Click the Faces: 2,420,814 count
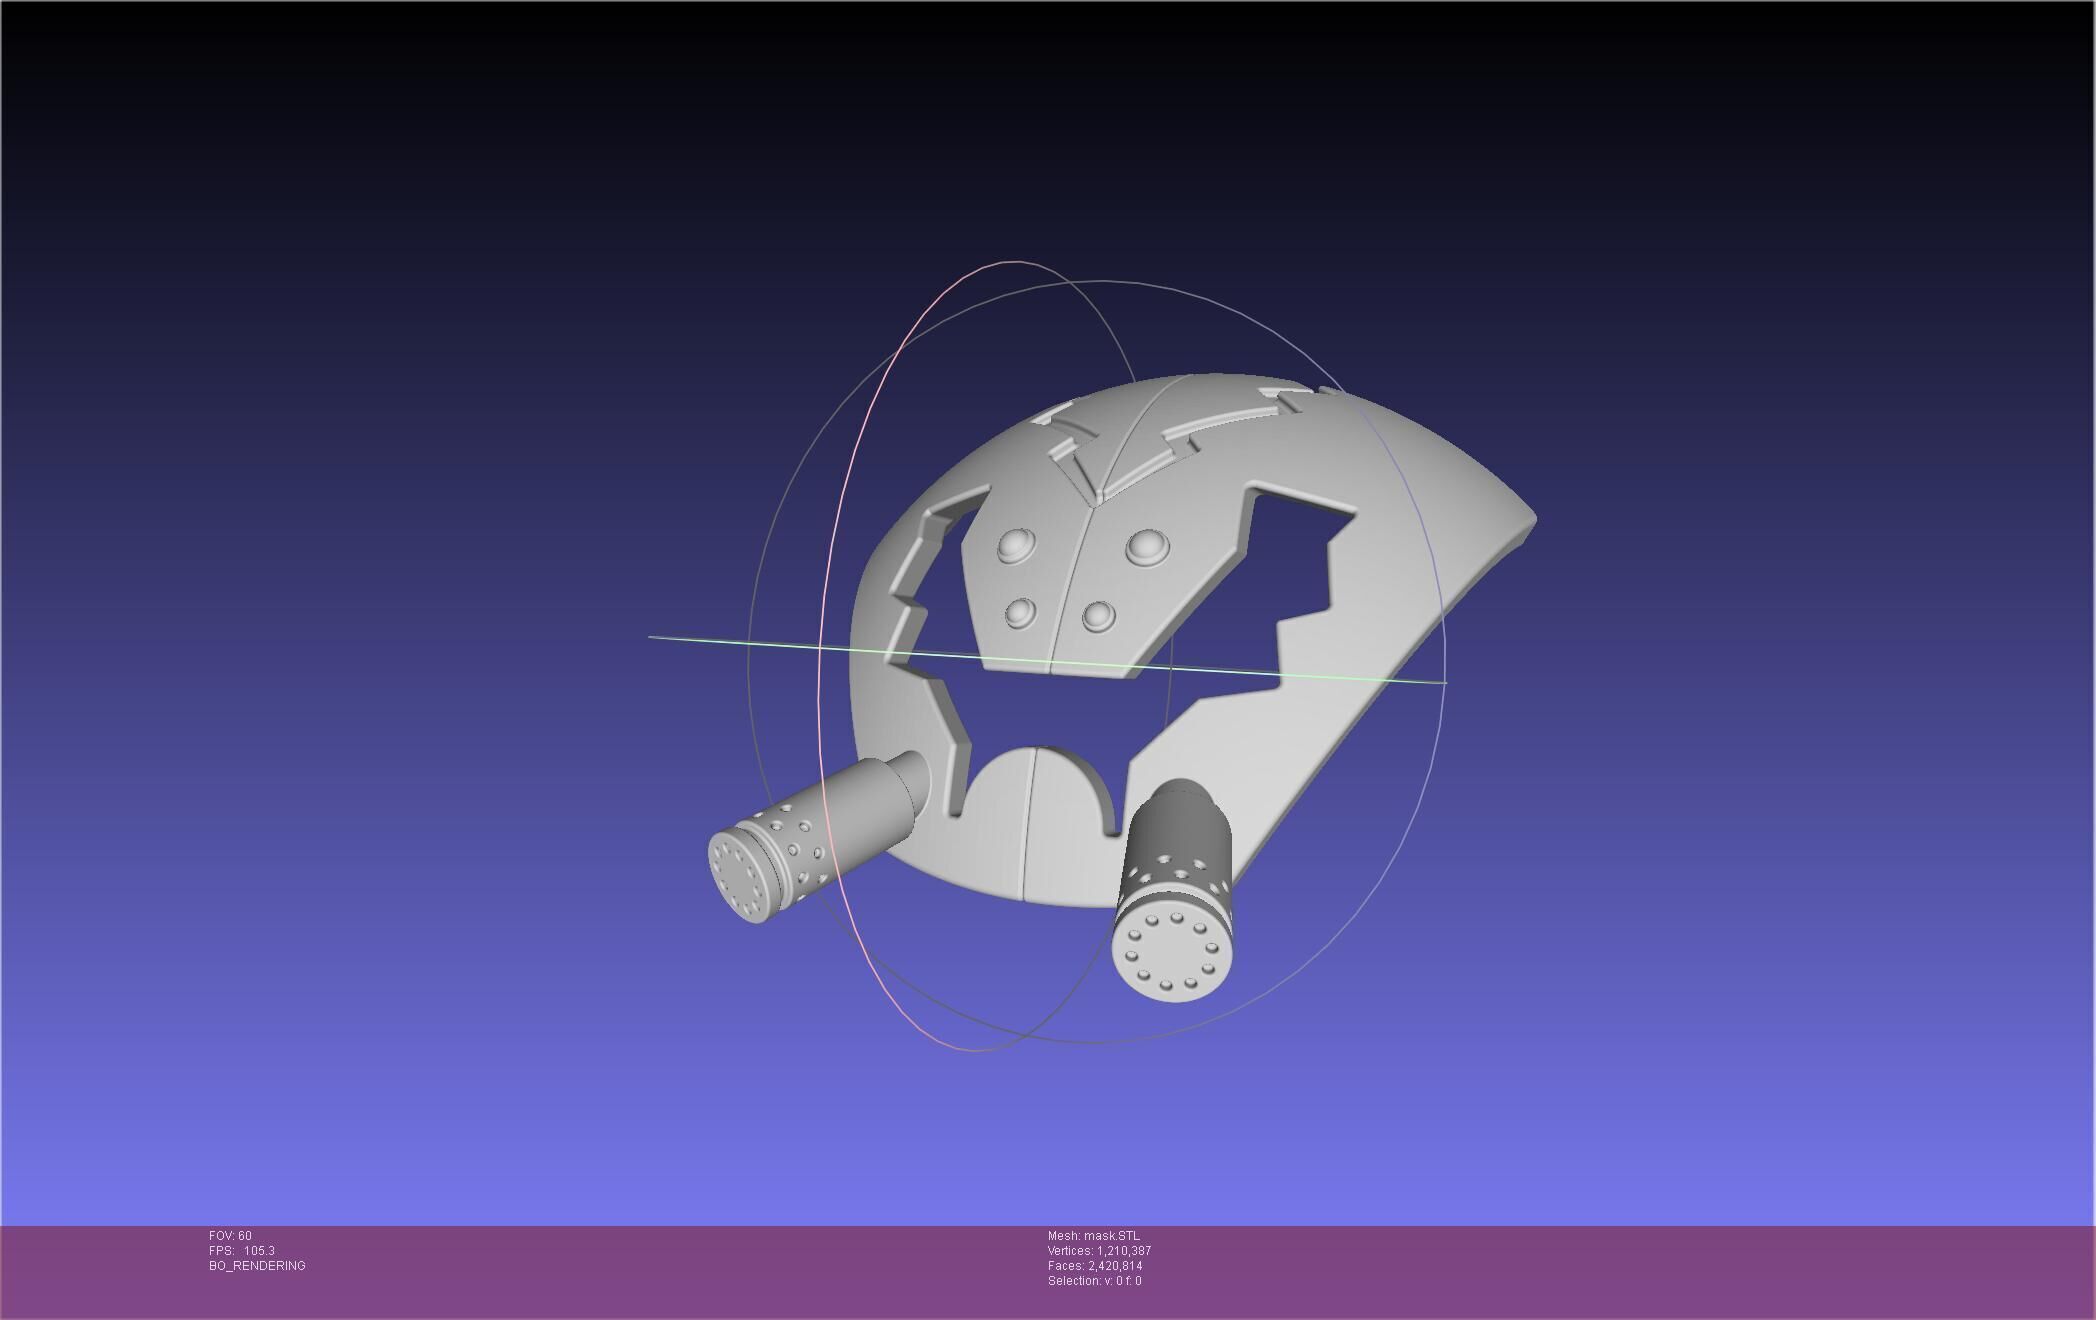This screenshot has width=2096, height=1320. point(1095,1266)
